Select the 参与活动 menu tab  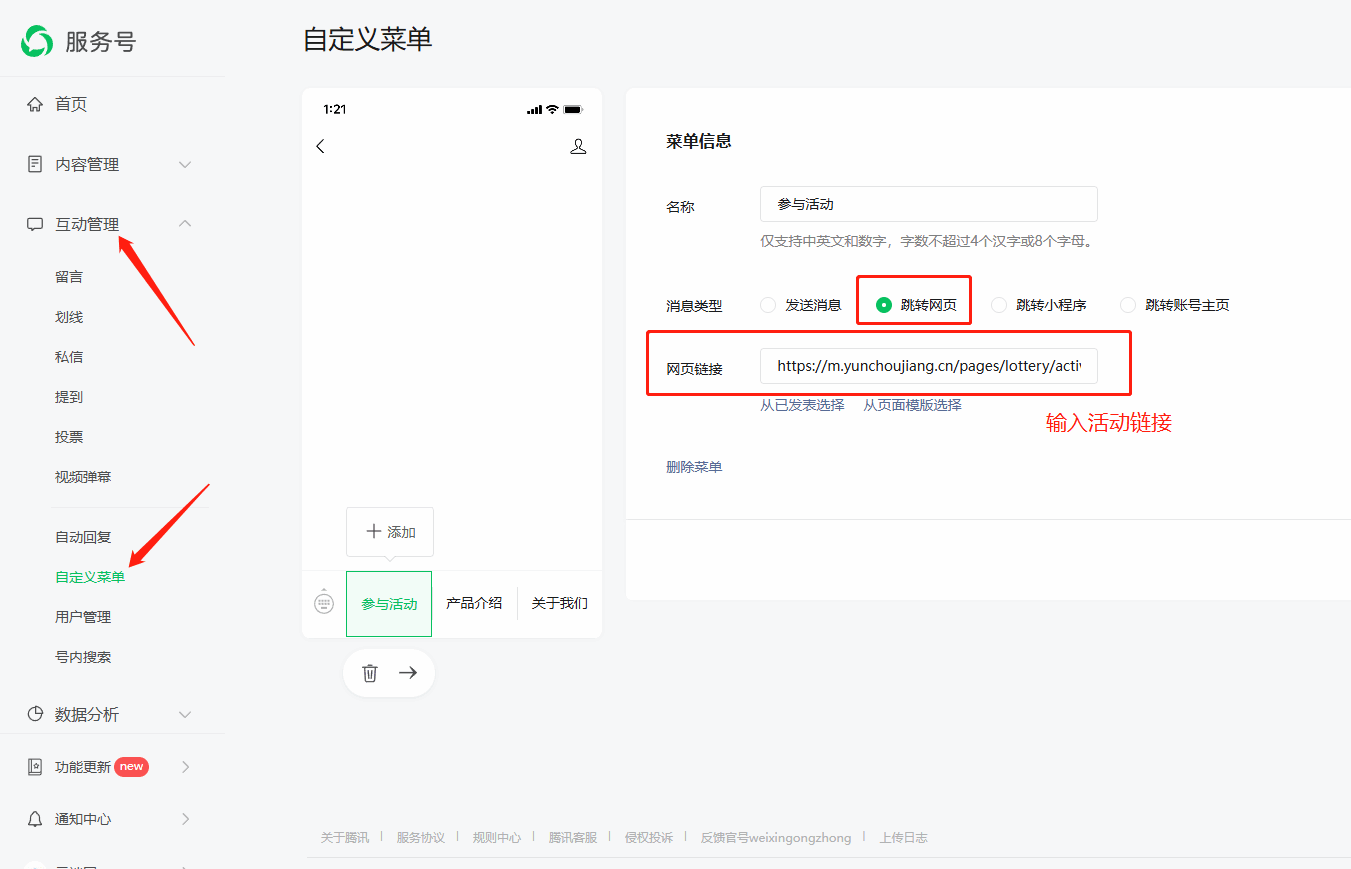click(x=389, y=604)
